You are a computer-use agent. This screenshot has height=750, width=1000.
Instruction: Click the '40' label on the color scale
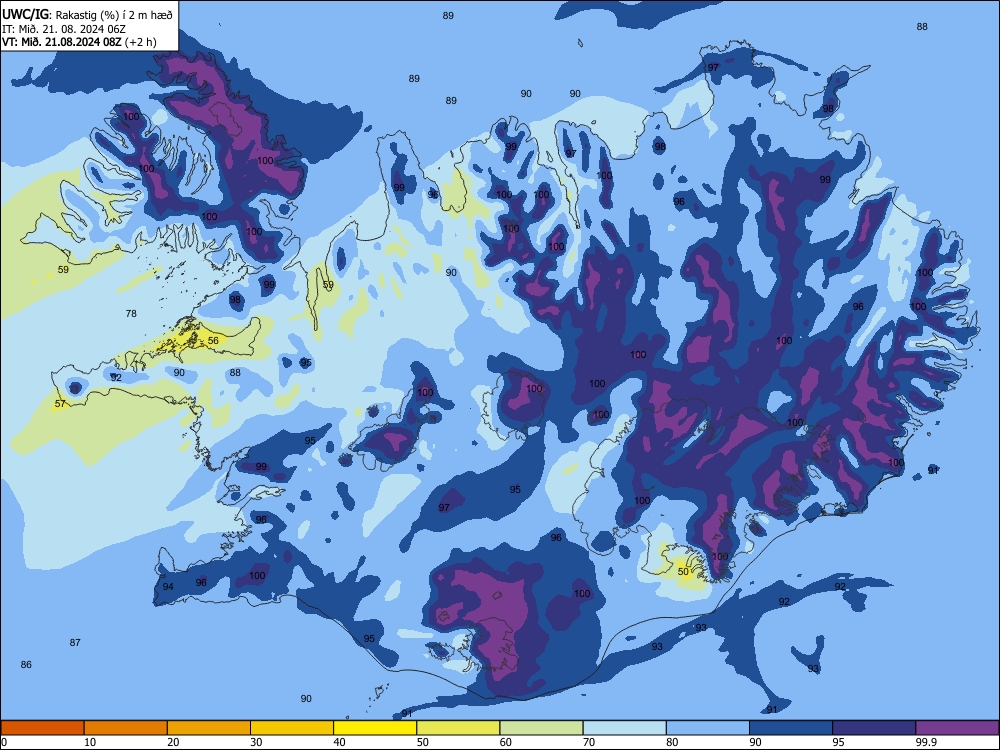click(x=340, y=742)
